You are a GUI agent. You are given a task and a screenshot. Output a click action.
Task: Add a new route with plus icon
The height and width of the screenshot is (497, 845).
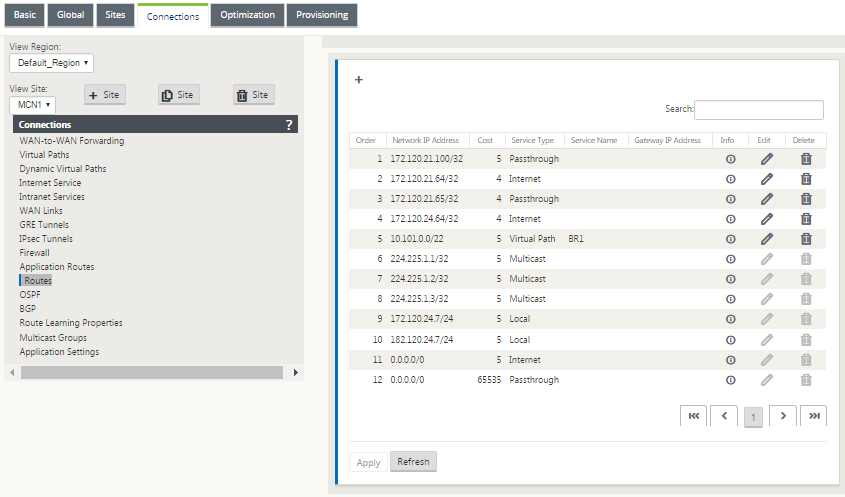coord(359,80)
